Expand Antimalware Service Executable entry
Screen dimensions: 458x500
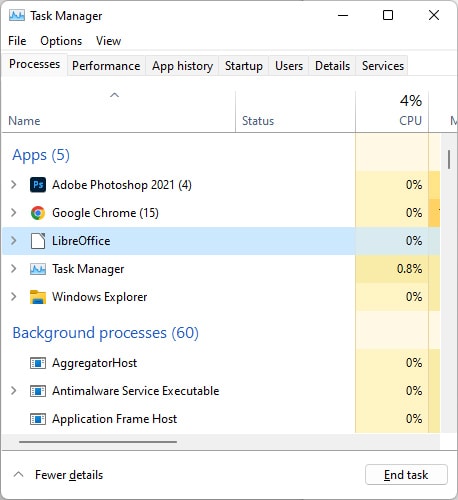[14, 390]
